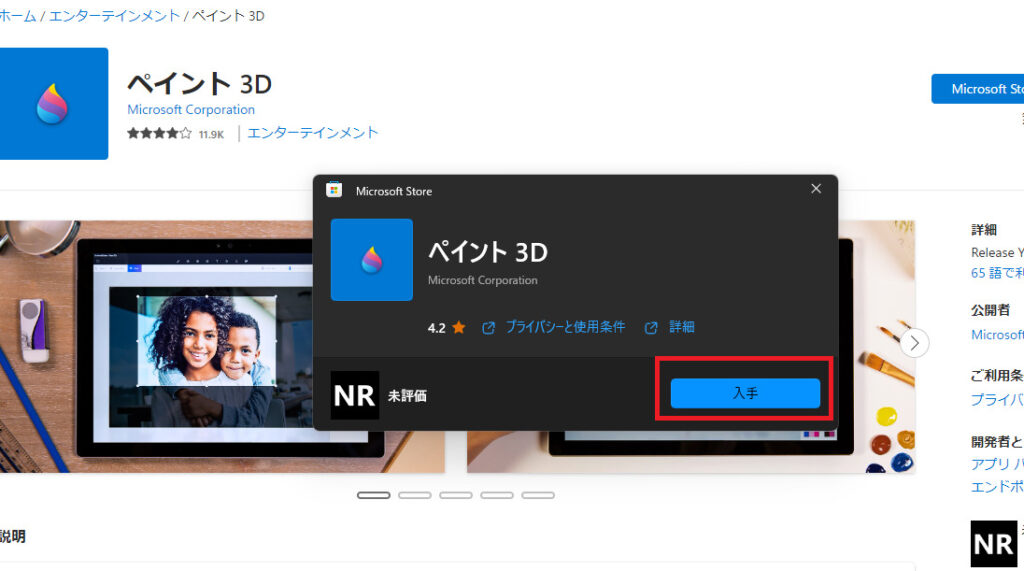Close the Microsoft Store dialog

pos(816,189)
